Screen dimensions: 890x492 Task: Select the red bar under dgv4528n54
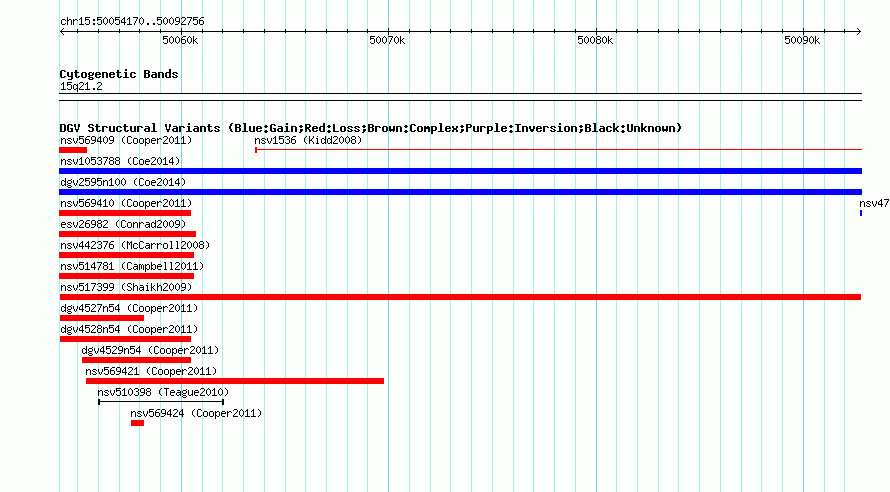pyautogui.click(x=125, y=339)
